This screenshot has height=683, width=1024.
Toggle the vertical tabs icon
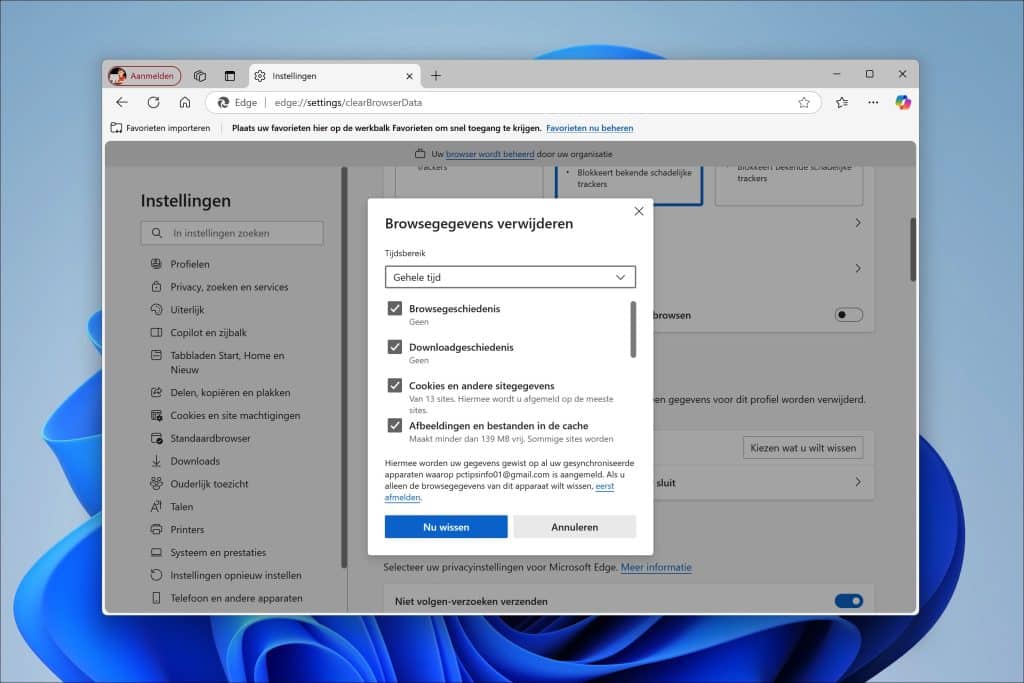click(230, 76)
